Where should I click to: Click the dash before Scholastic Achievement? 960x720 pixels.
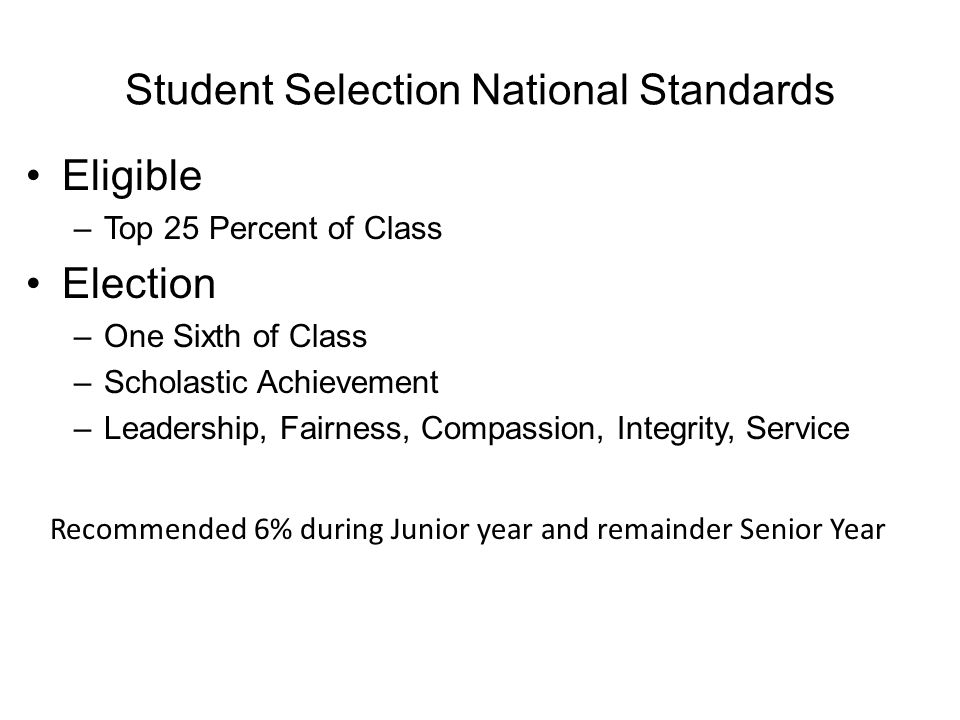click(x=82, y=384)
